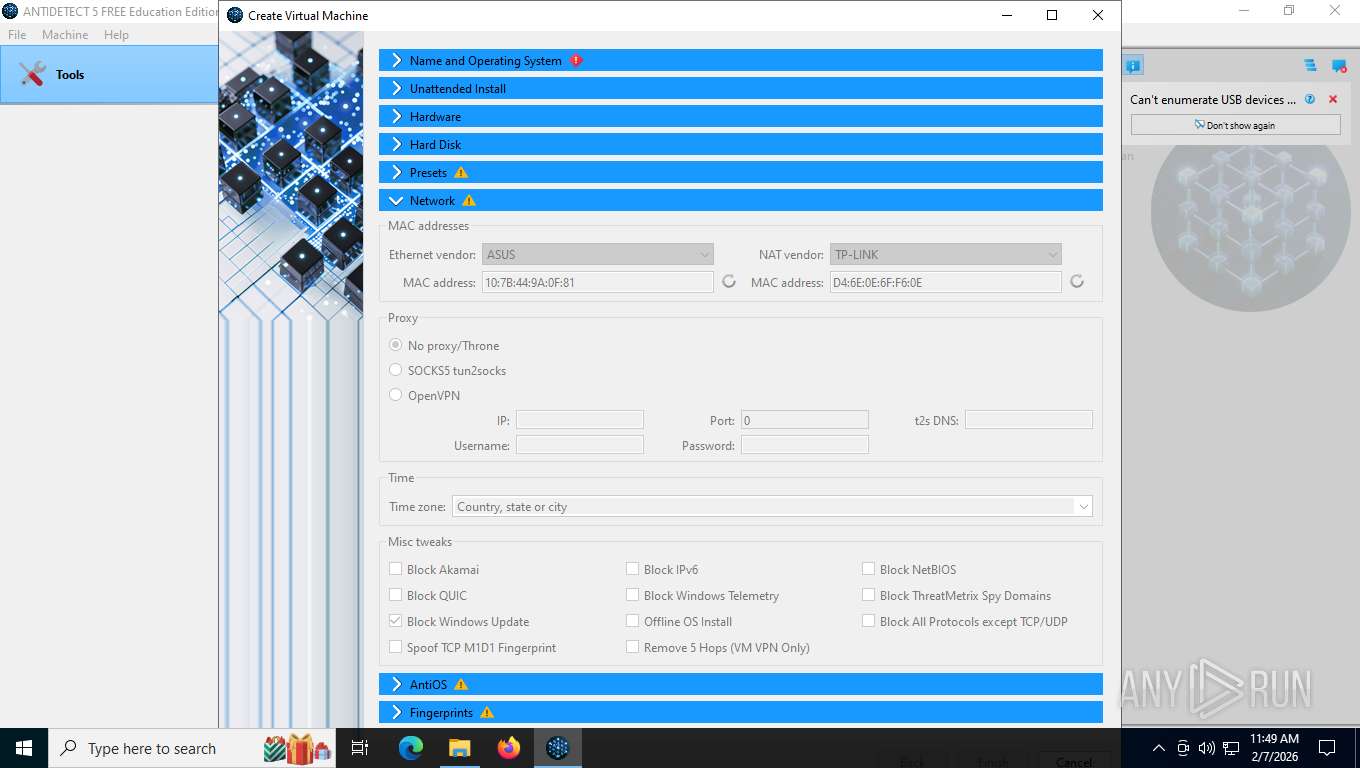
Task: Click the proxy IP input field
Action: pyautogui.click(x=580, y=420)
